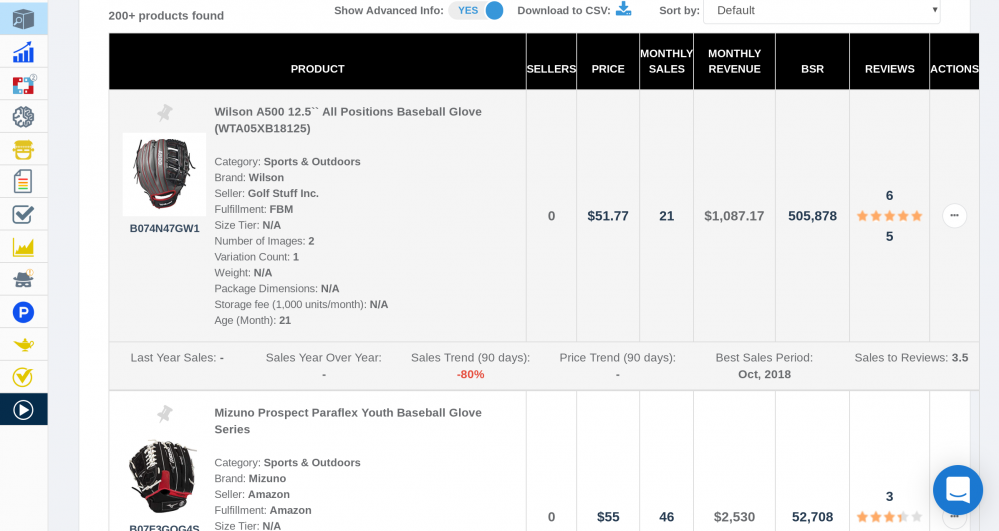Screen dimensions: 999x531
Task: Download product results to CSV
Action: [x=623, y=10]
